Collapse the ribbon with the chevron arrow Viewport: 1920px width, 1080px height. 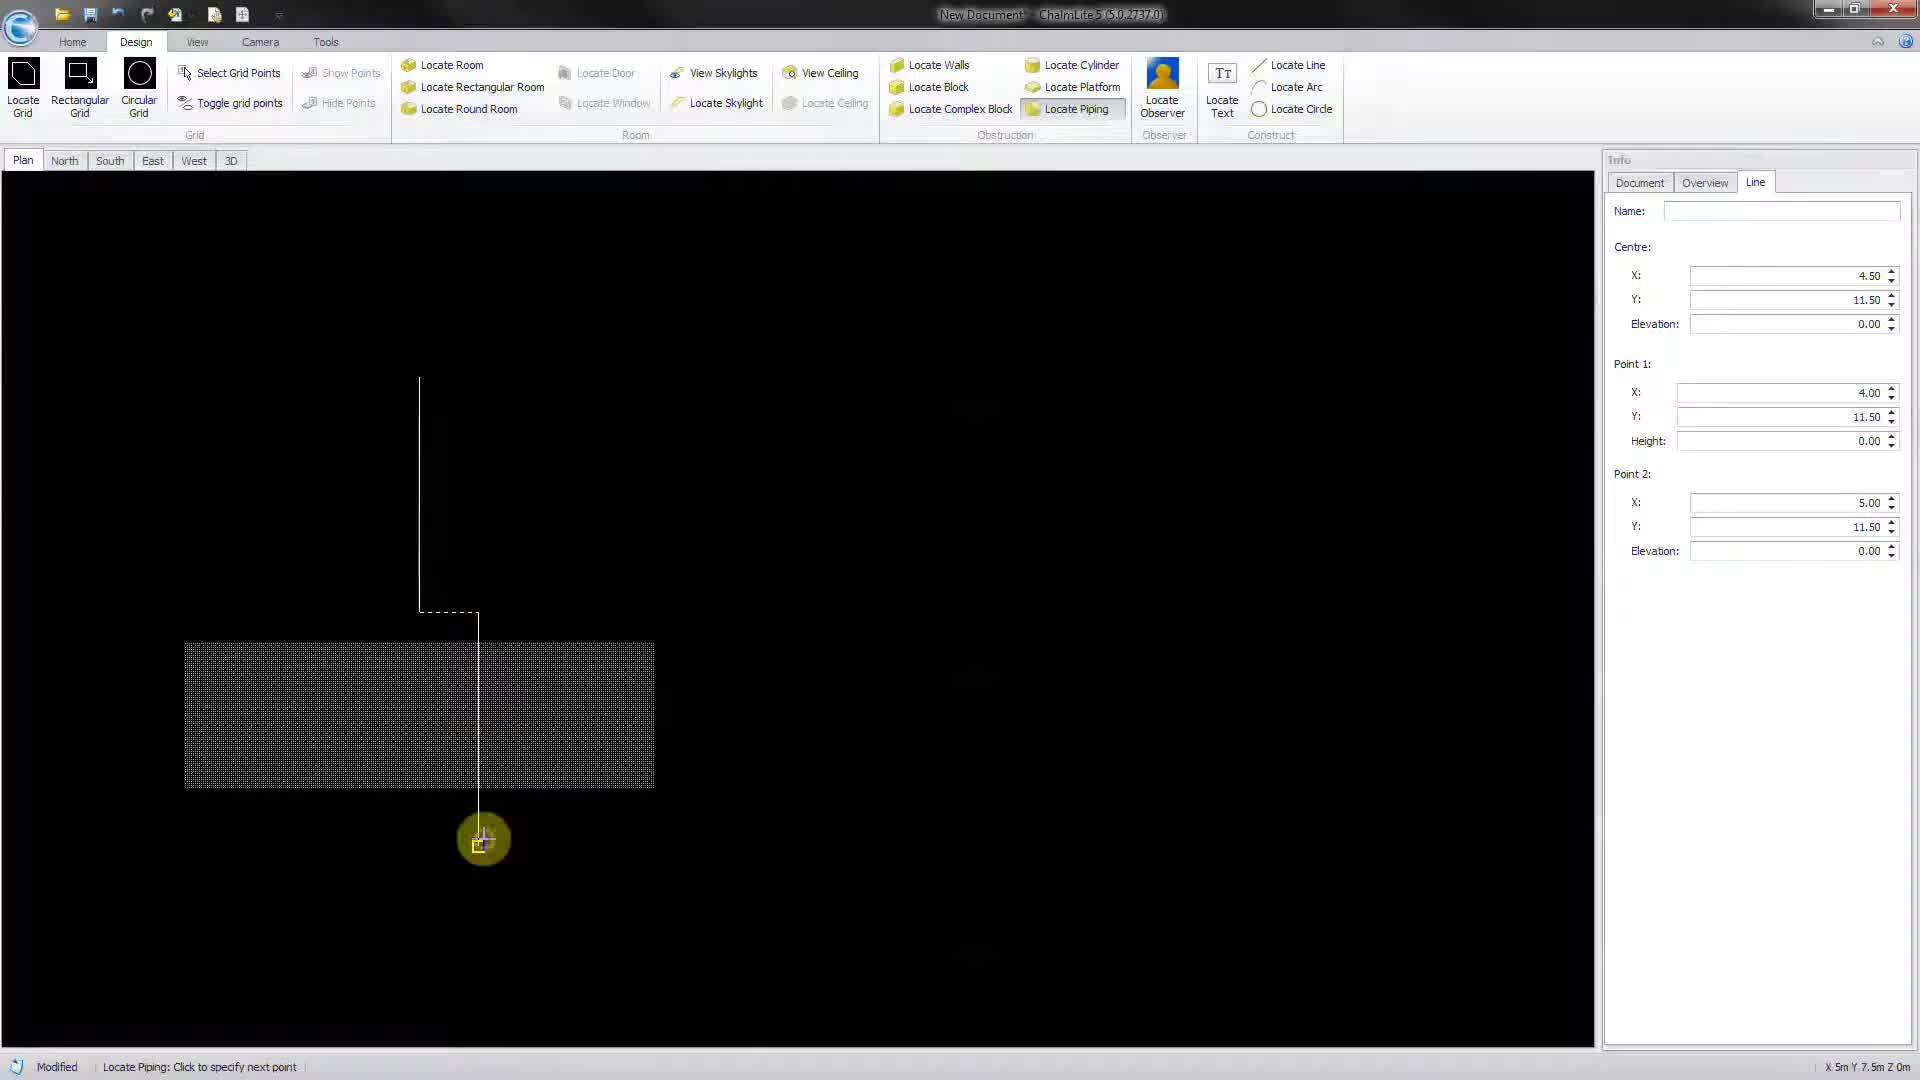tap(1878, 42)
